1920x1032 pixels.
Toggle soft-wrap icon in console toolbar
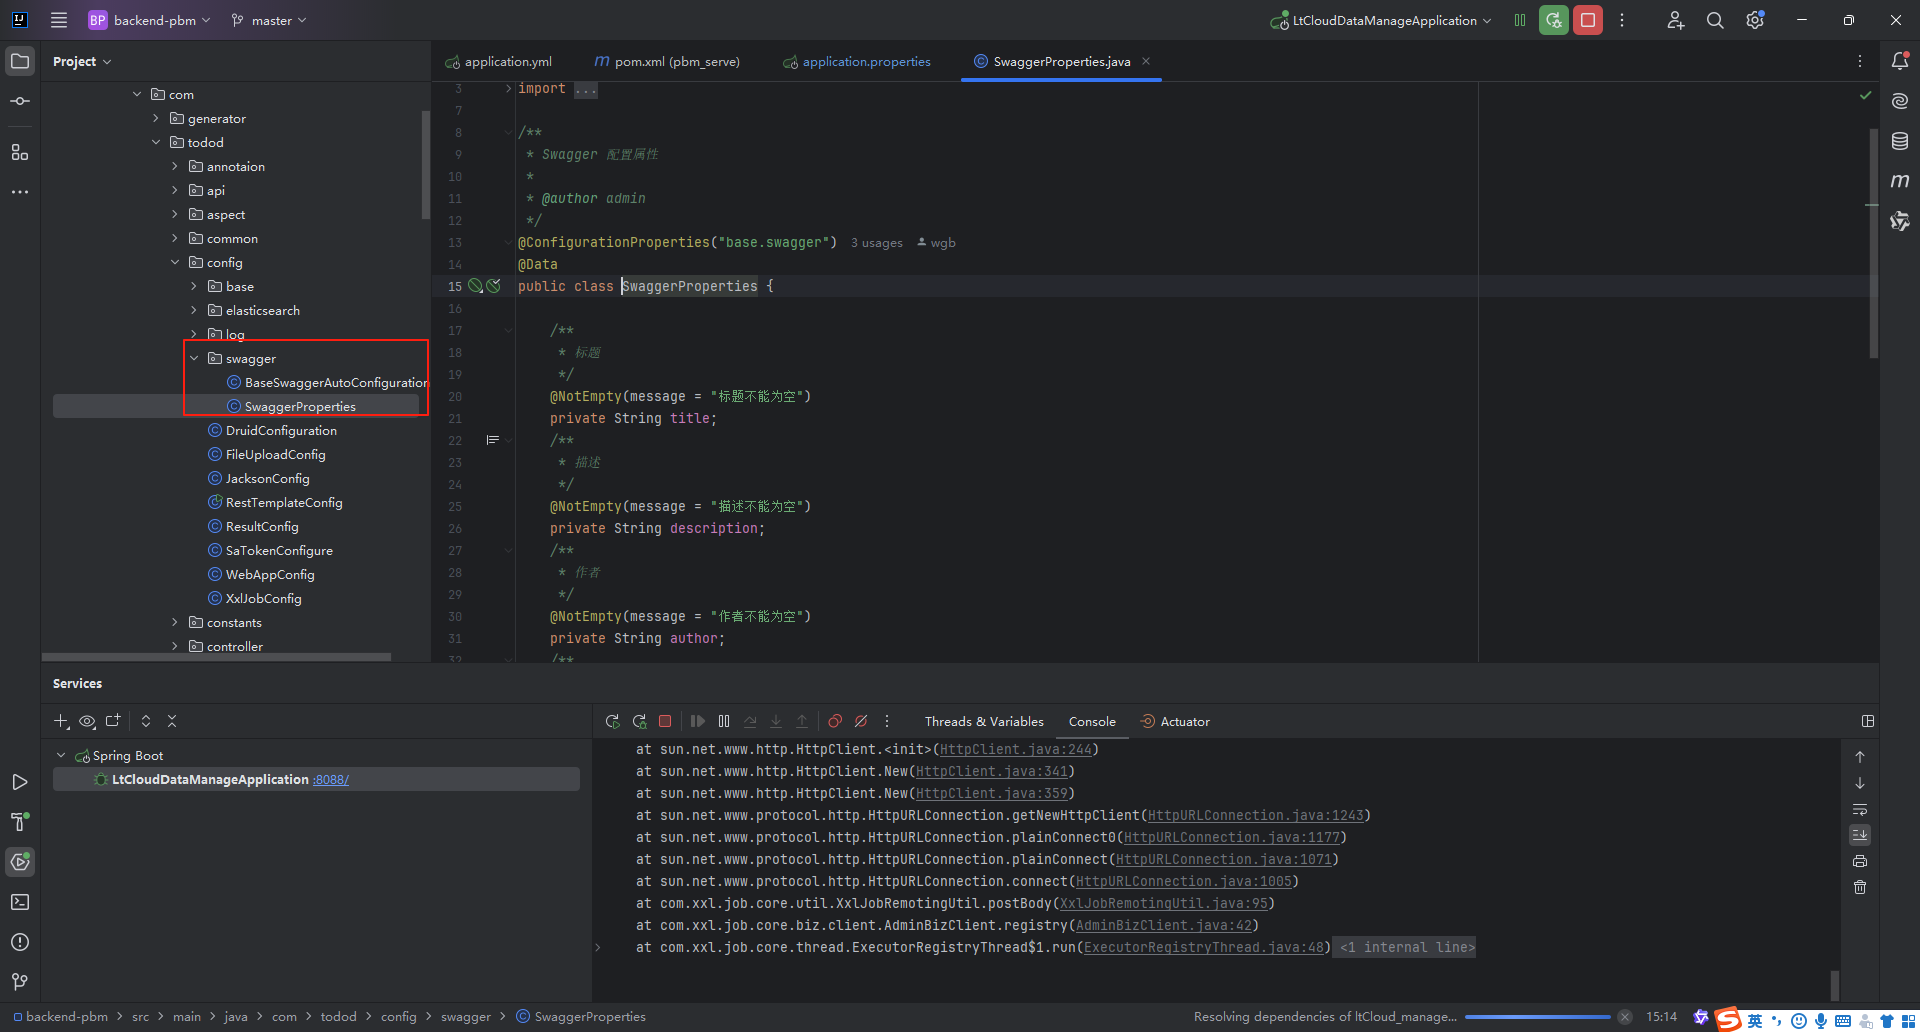(1859, 810)
